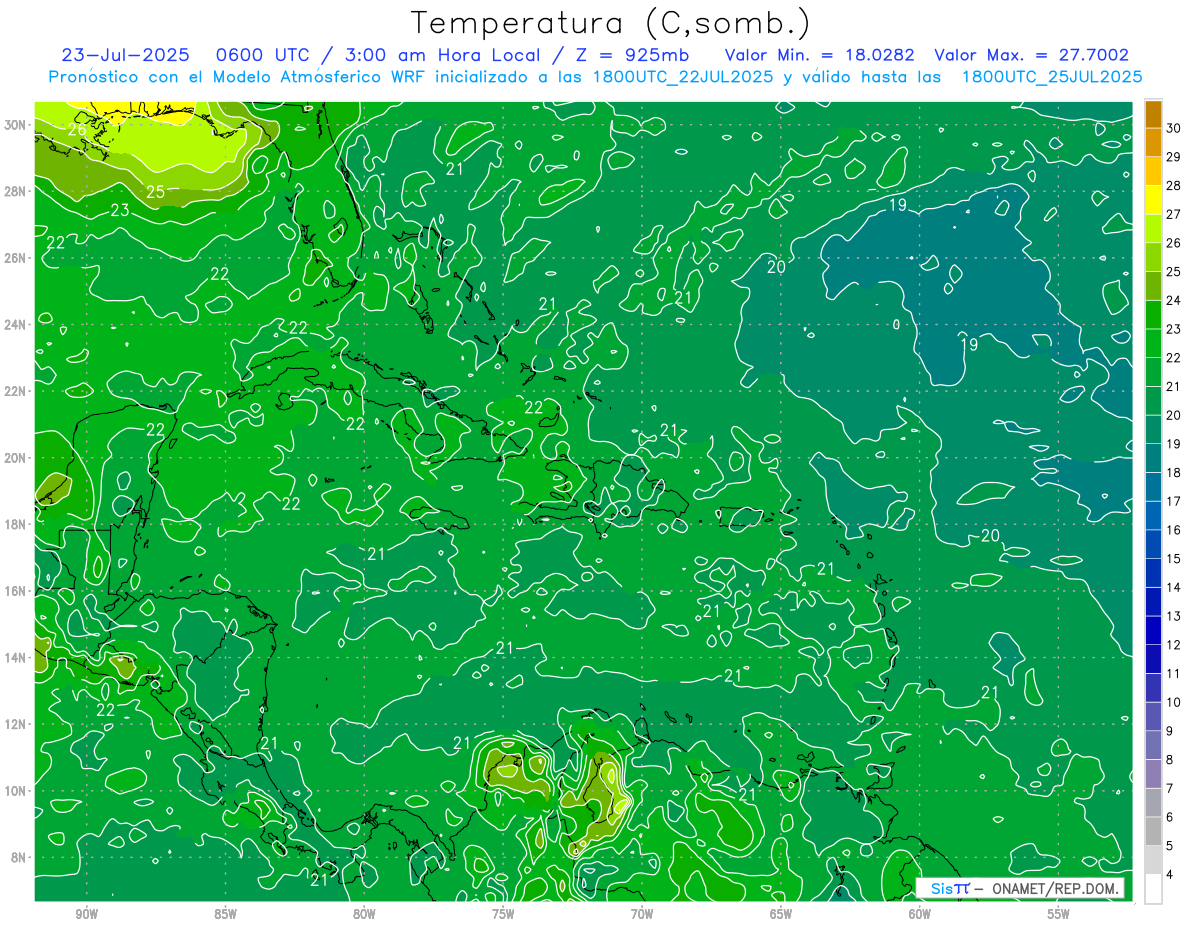
Task: Click the 26 contour label on the map
Action: tap(77, 130)
